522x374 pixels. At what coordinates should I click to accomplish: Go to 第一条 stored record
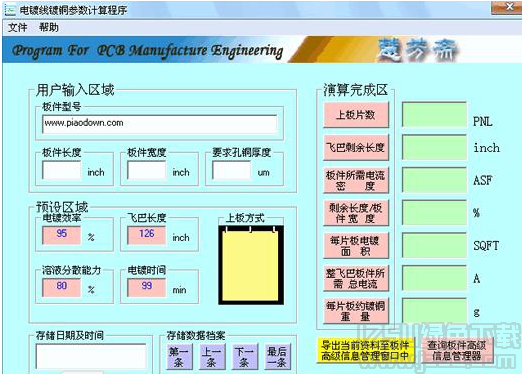click(x=179, y=356)
